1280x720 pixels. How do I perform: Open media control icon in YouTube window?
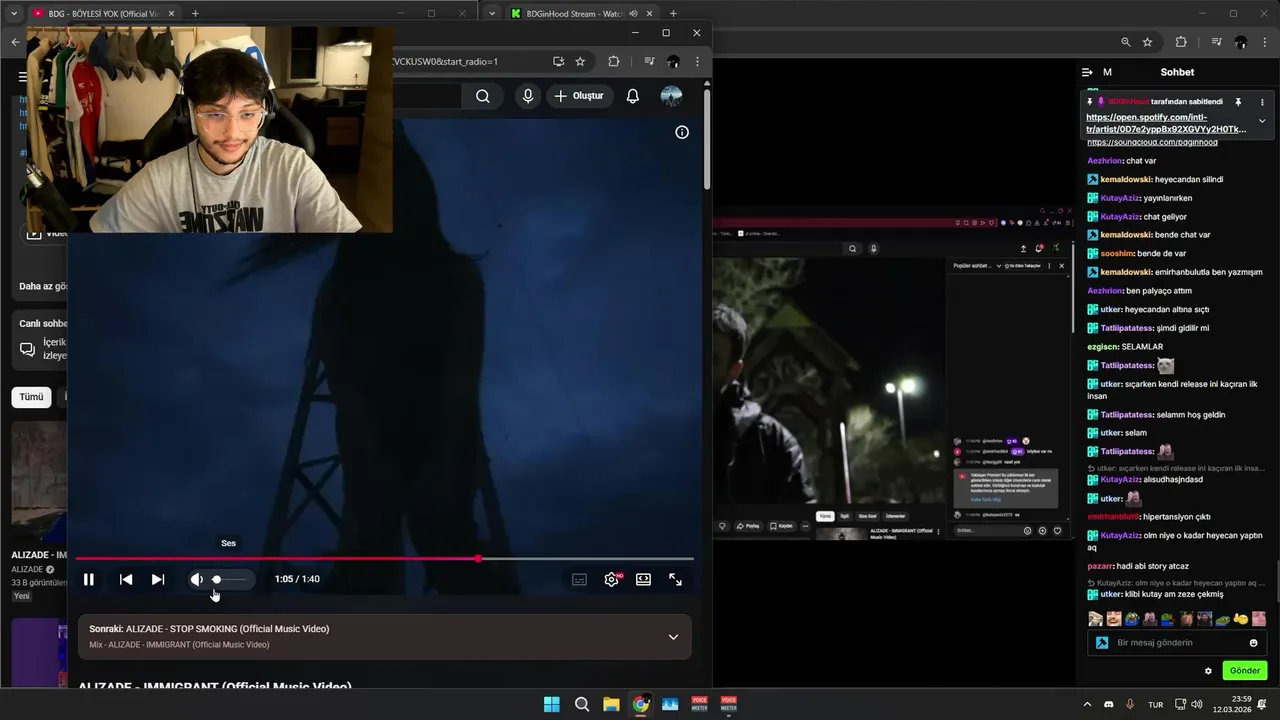[649, 61]
